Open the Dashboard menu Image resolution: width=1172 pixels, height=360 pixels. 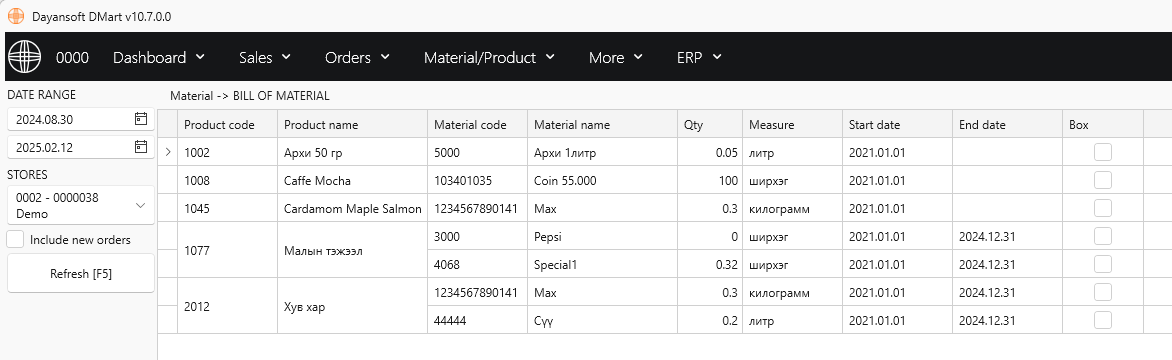pos(158,58)
